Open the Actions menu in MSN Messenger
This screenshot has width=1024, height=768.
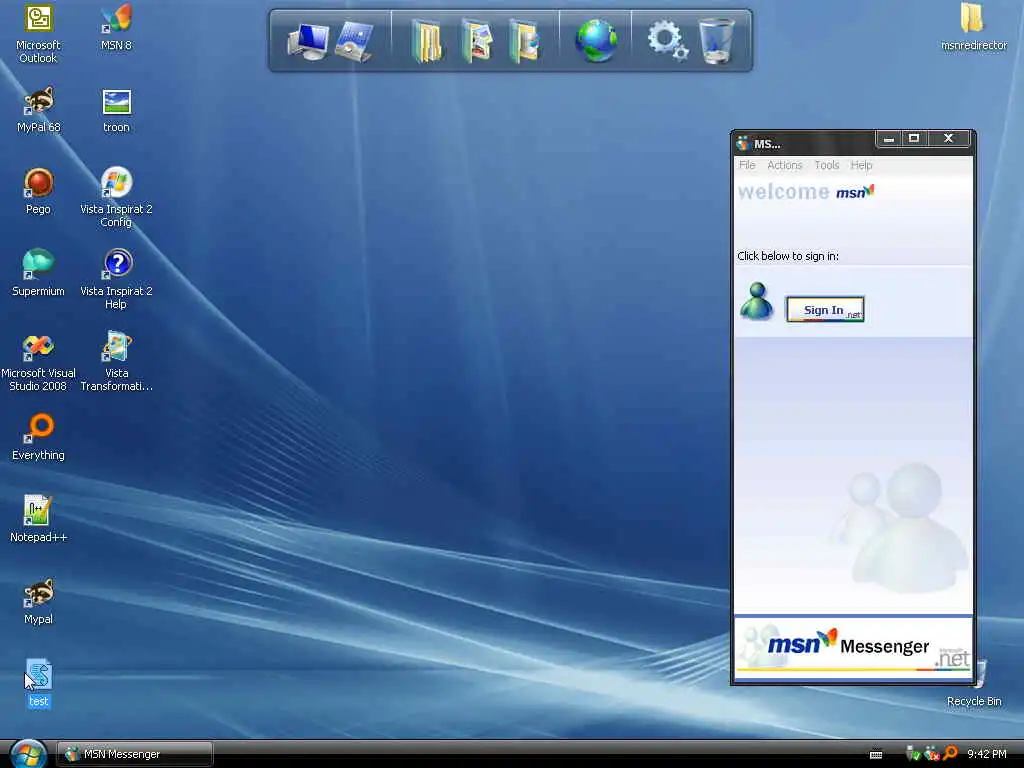[x=784, y=165]
